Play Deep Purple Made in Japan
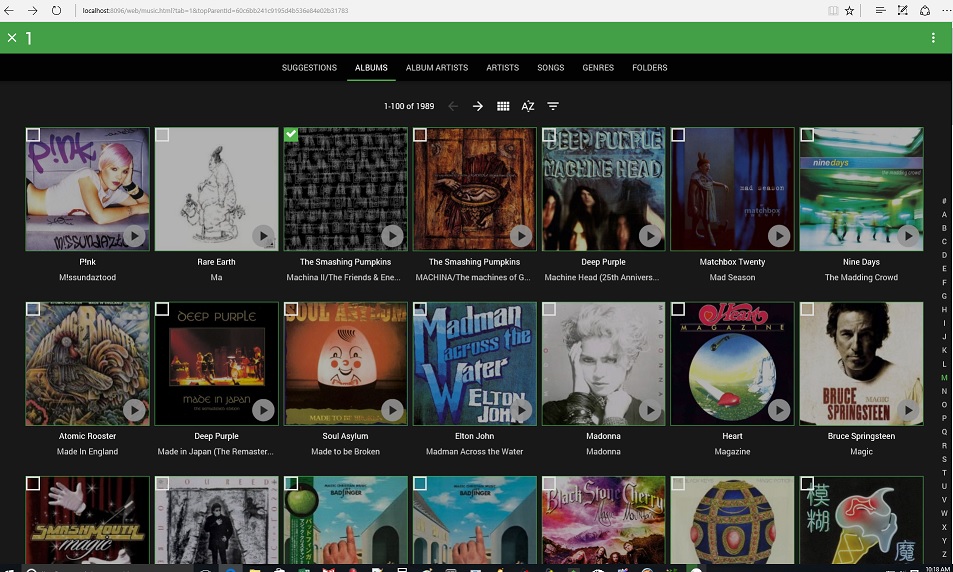 263,410
